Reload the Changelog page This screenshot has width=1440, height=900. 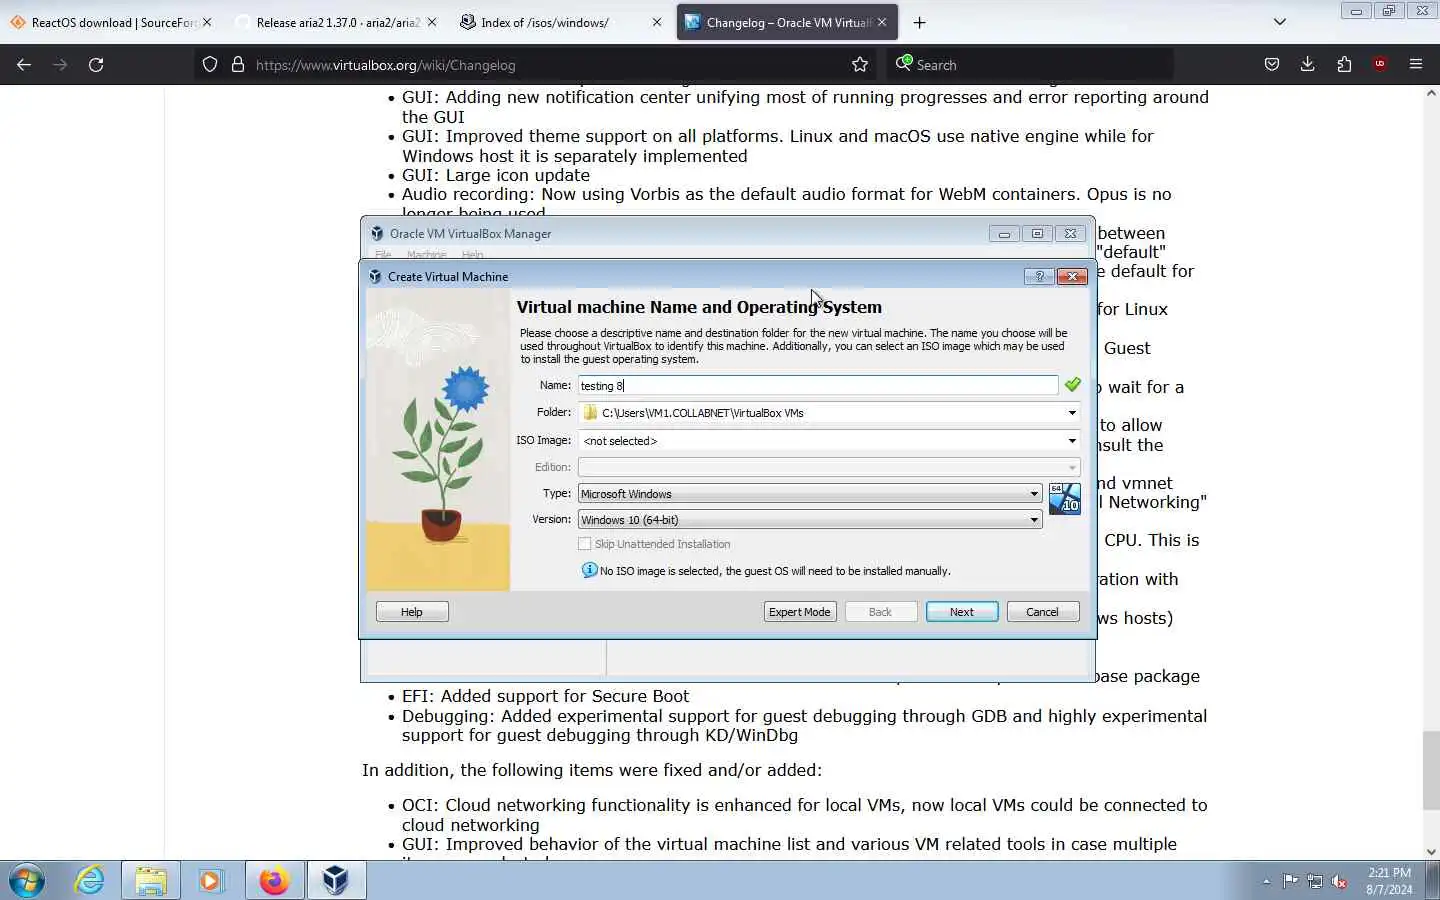click(x=96, y=64)
